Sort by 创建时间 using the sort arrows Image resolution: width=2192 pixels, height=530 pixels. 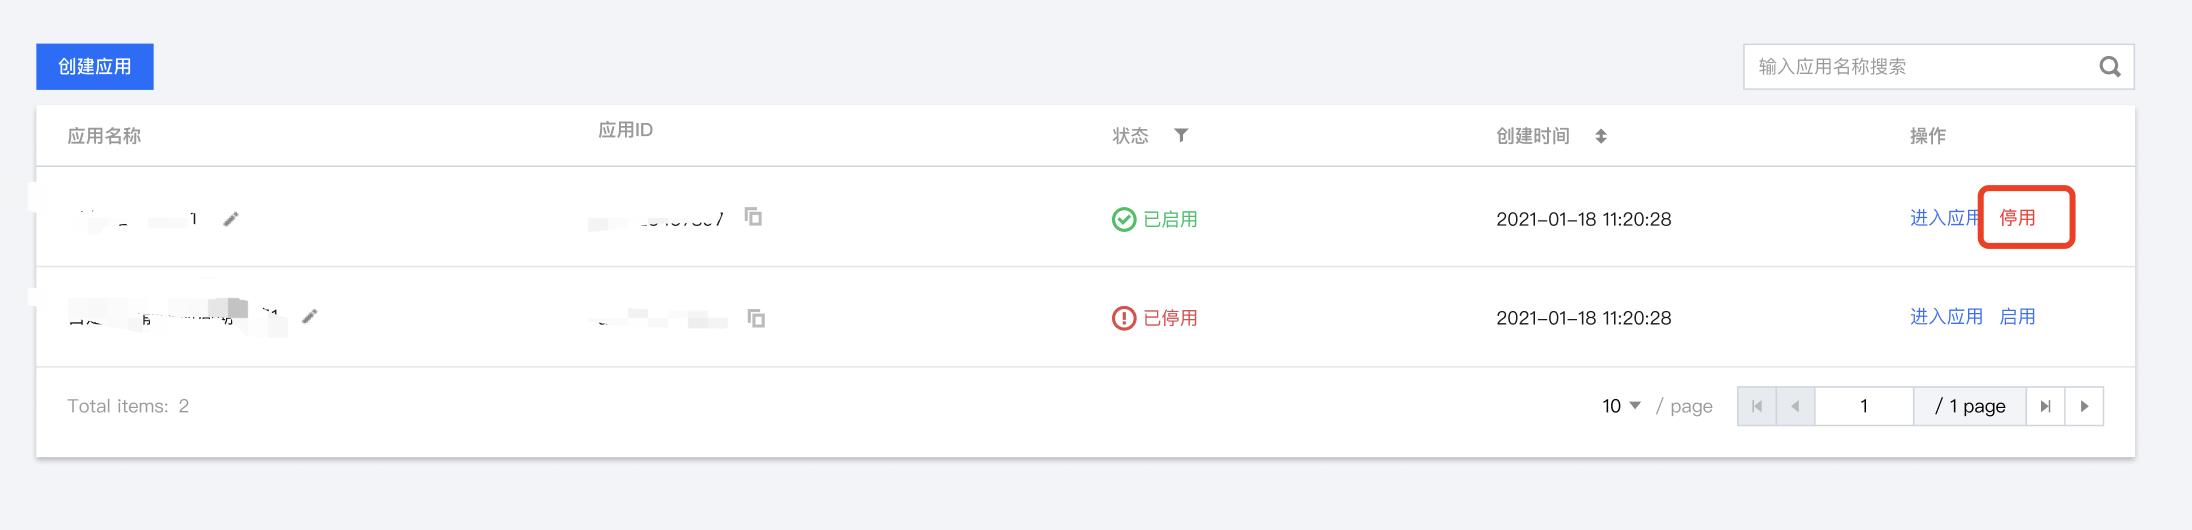(x=1601, y=136)
